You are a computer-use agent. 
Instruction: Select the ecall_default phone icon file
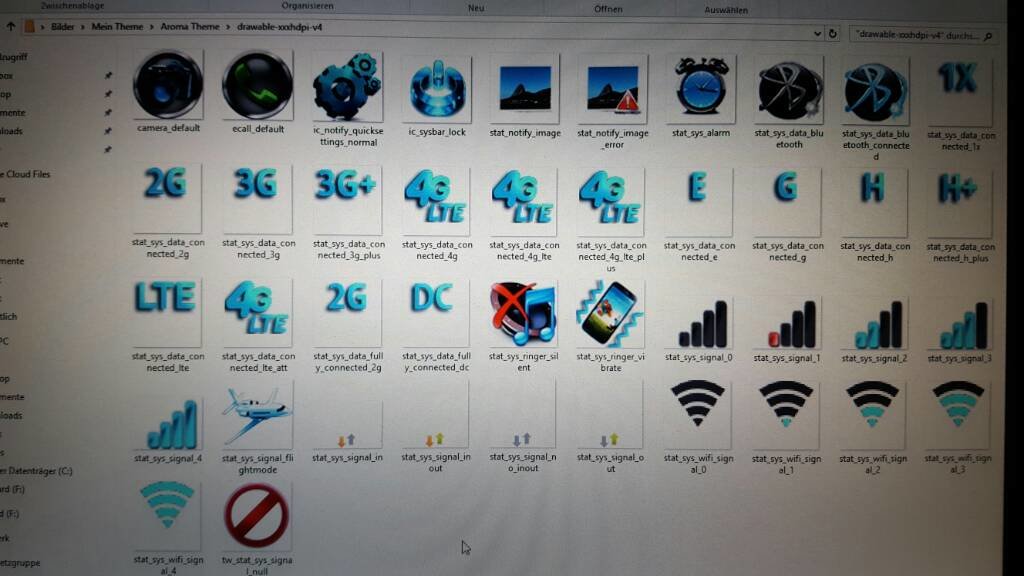[257, 86]
